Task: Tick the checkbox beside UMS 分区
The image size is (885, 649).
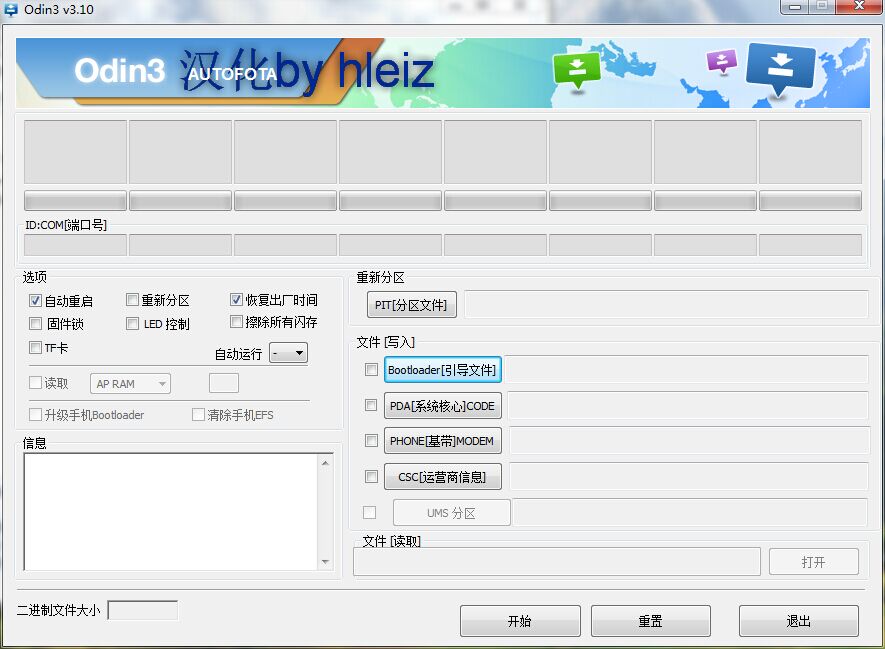Action: point(370,512)
